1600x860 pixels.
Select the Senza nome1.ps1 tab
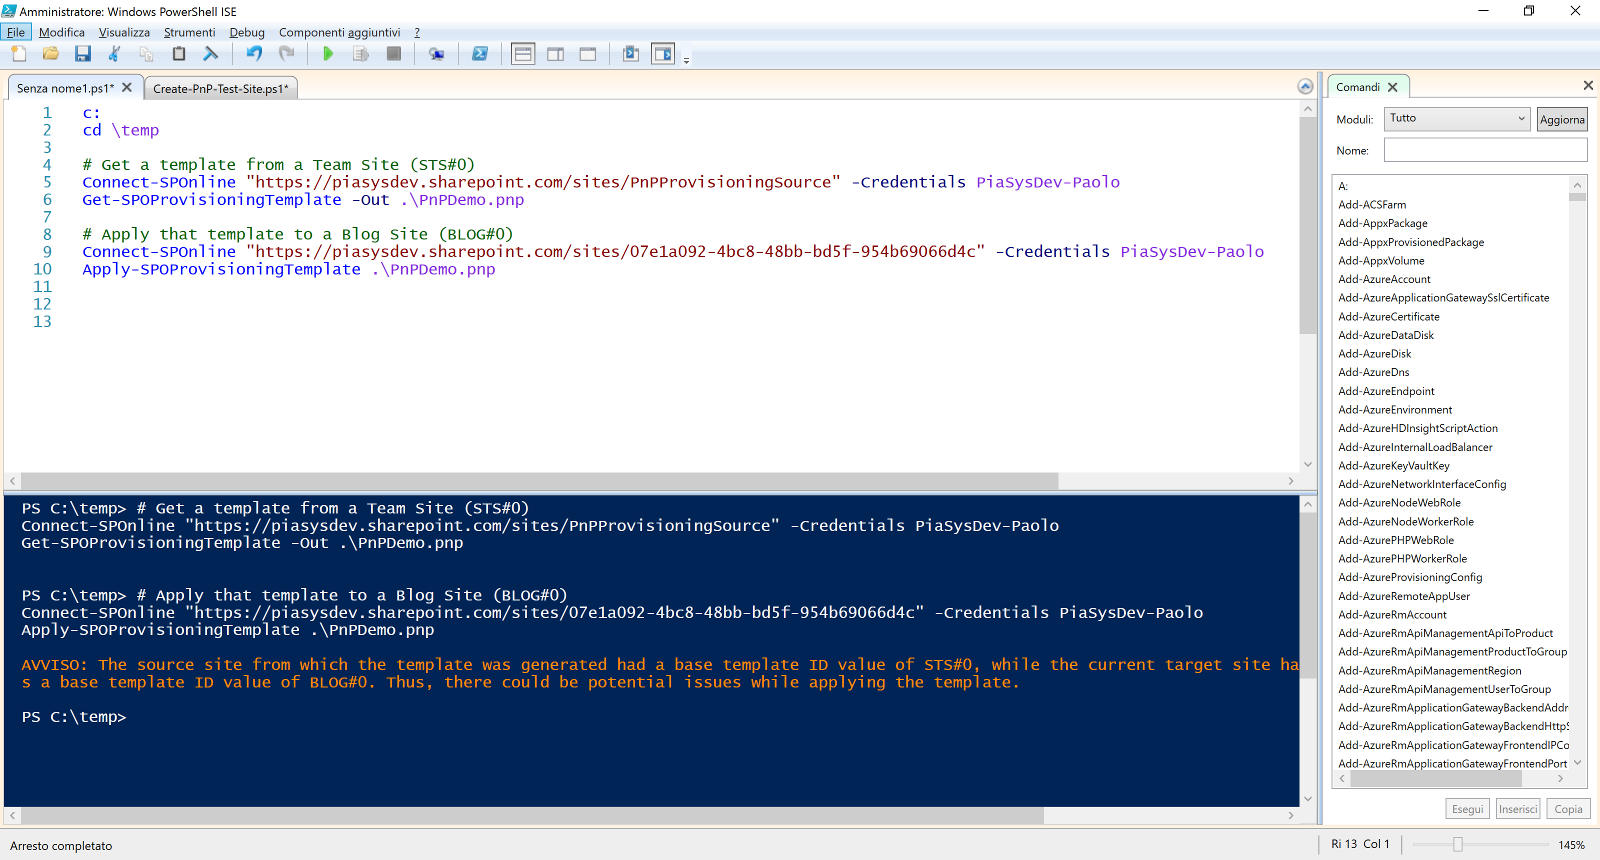tap(66, 88)
